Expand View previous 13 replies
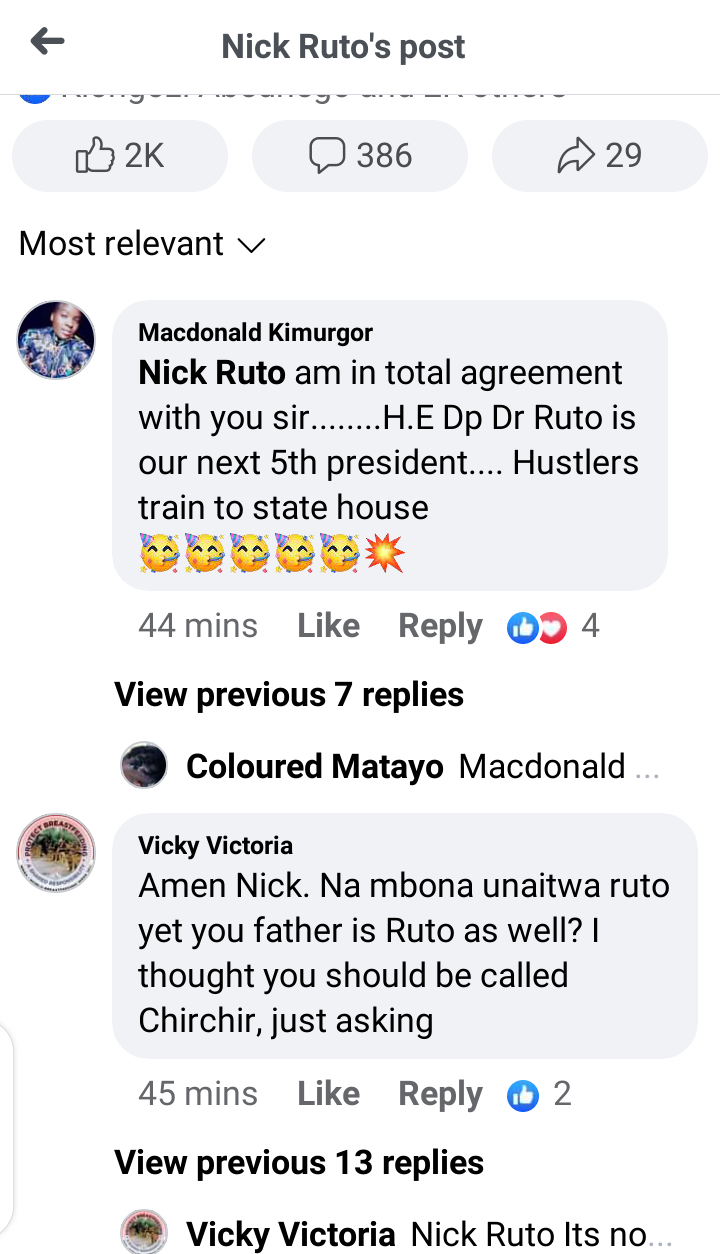Viewport: 720px width, 1254px height. (299, 1162)
